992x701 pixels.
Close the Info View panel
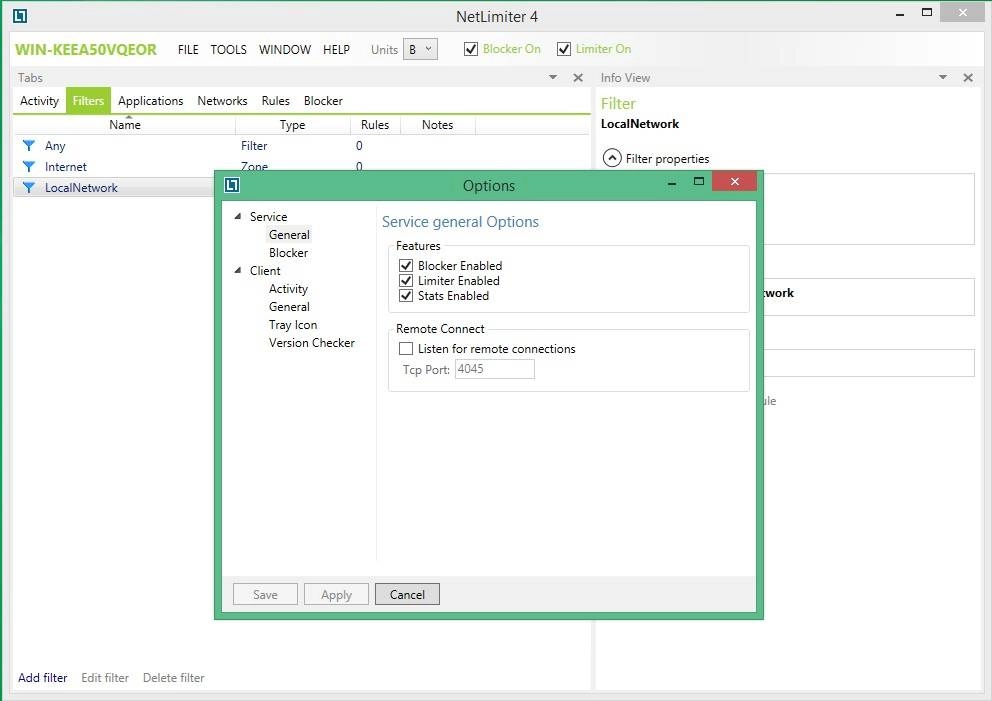[x=968, y=78]
